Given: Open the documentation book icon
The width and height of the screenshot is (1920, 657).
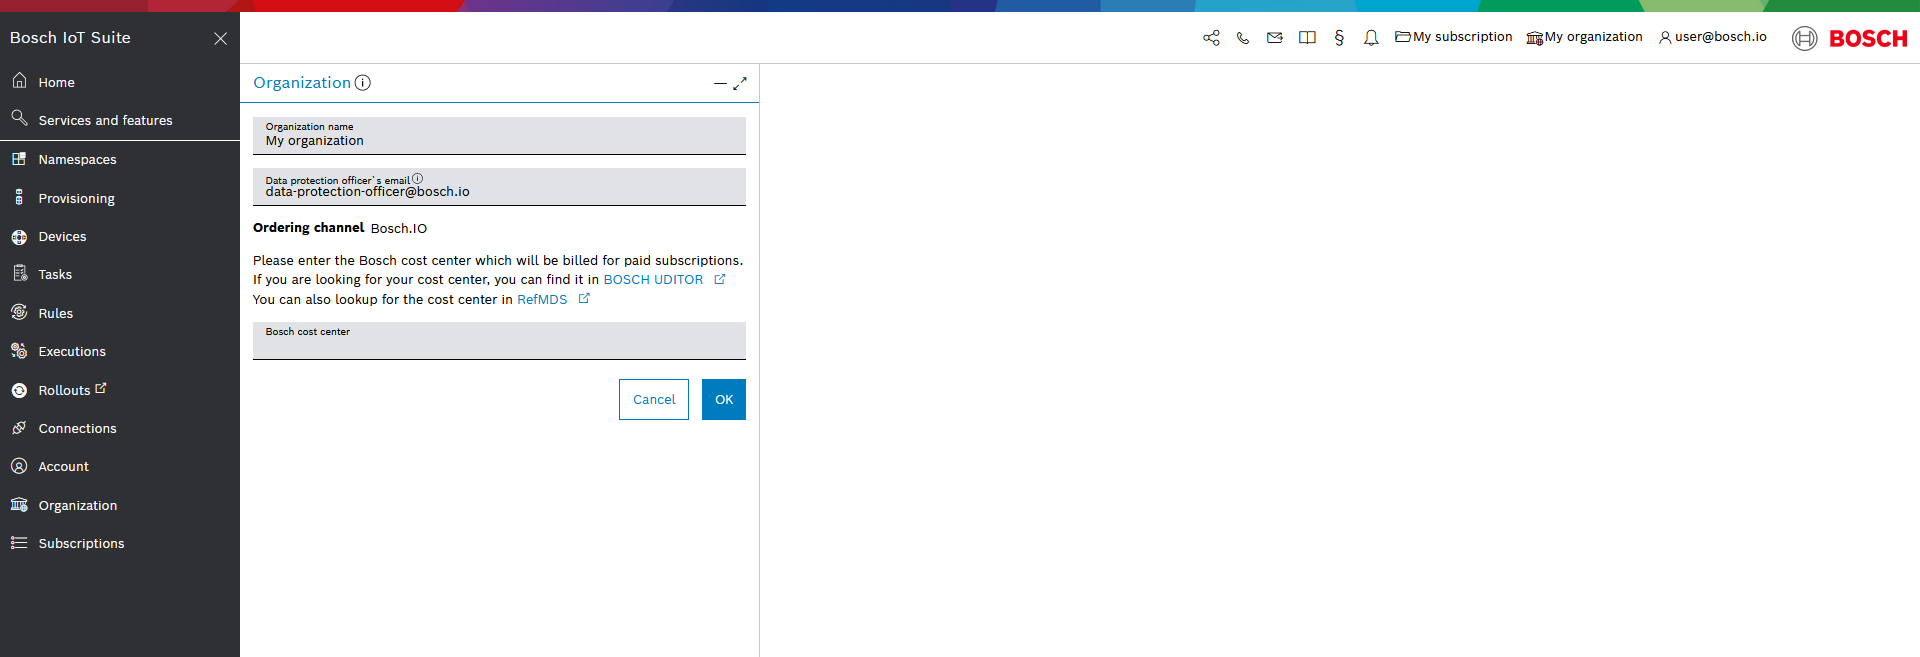Looking at the screenshot, I should point(1307,38).
